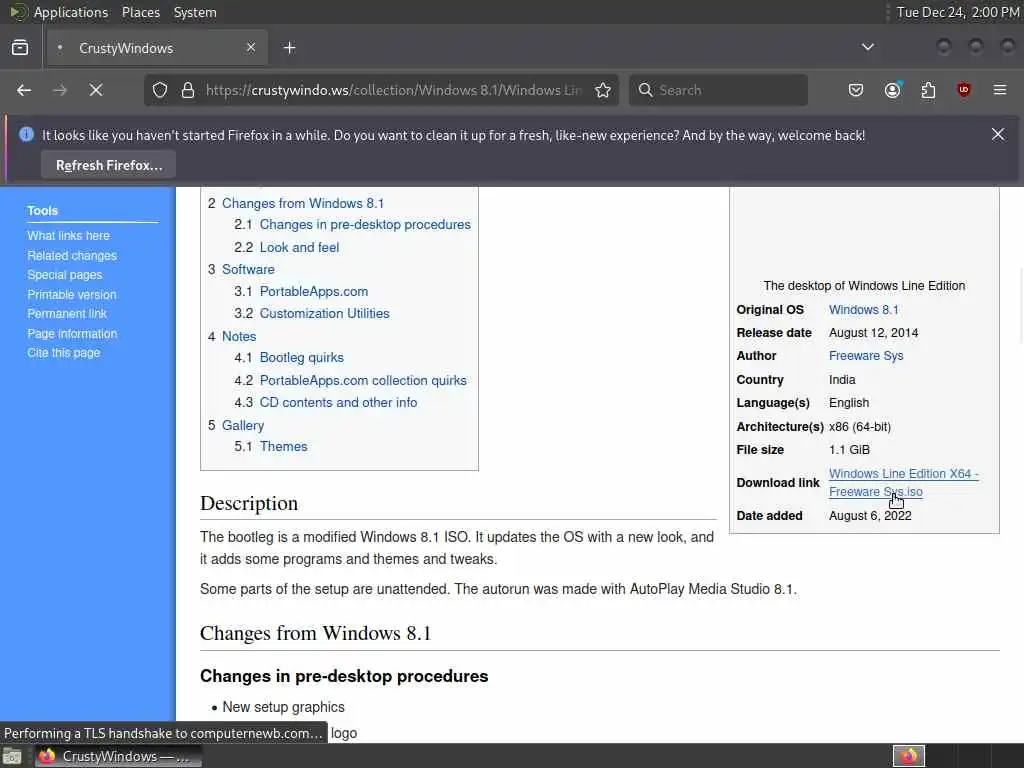
Task: Click the architecture value x86 (64-bit)
Action: click(859, 426)
